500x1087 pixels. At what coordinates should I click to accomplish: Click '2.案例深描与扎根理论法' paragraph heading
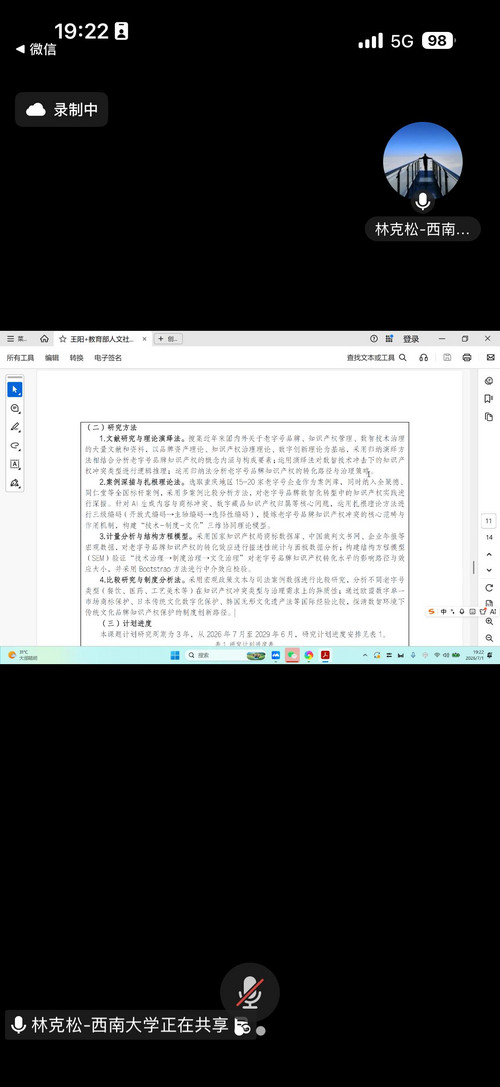144,480
